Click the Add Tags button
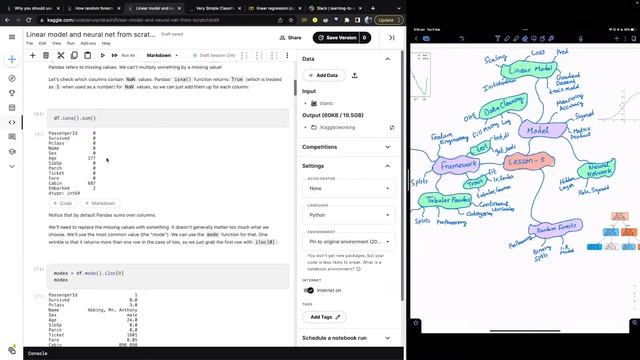 (x=324, y=317)
